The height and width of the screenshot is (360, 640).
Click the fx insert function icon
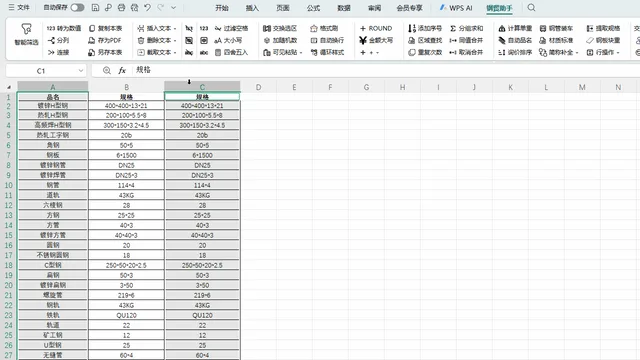pyautogui.click(x=122, y=70)
